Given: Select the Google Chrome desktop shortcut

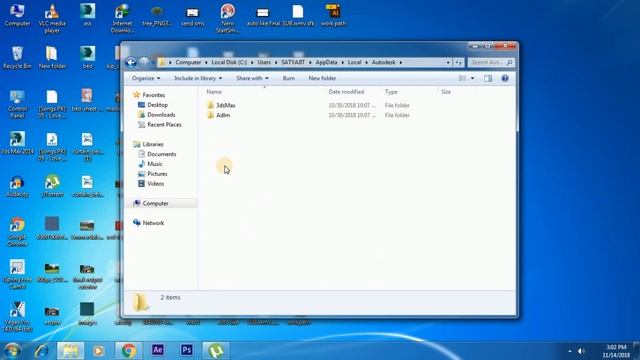Looking at the screenshot, I should point(17,232).
